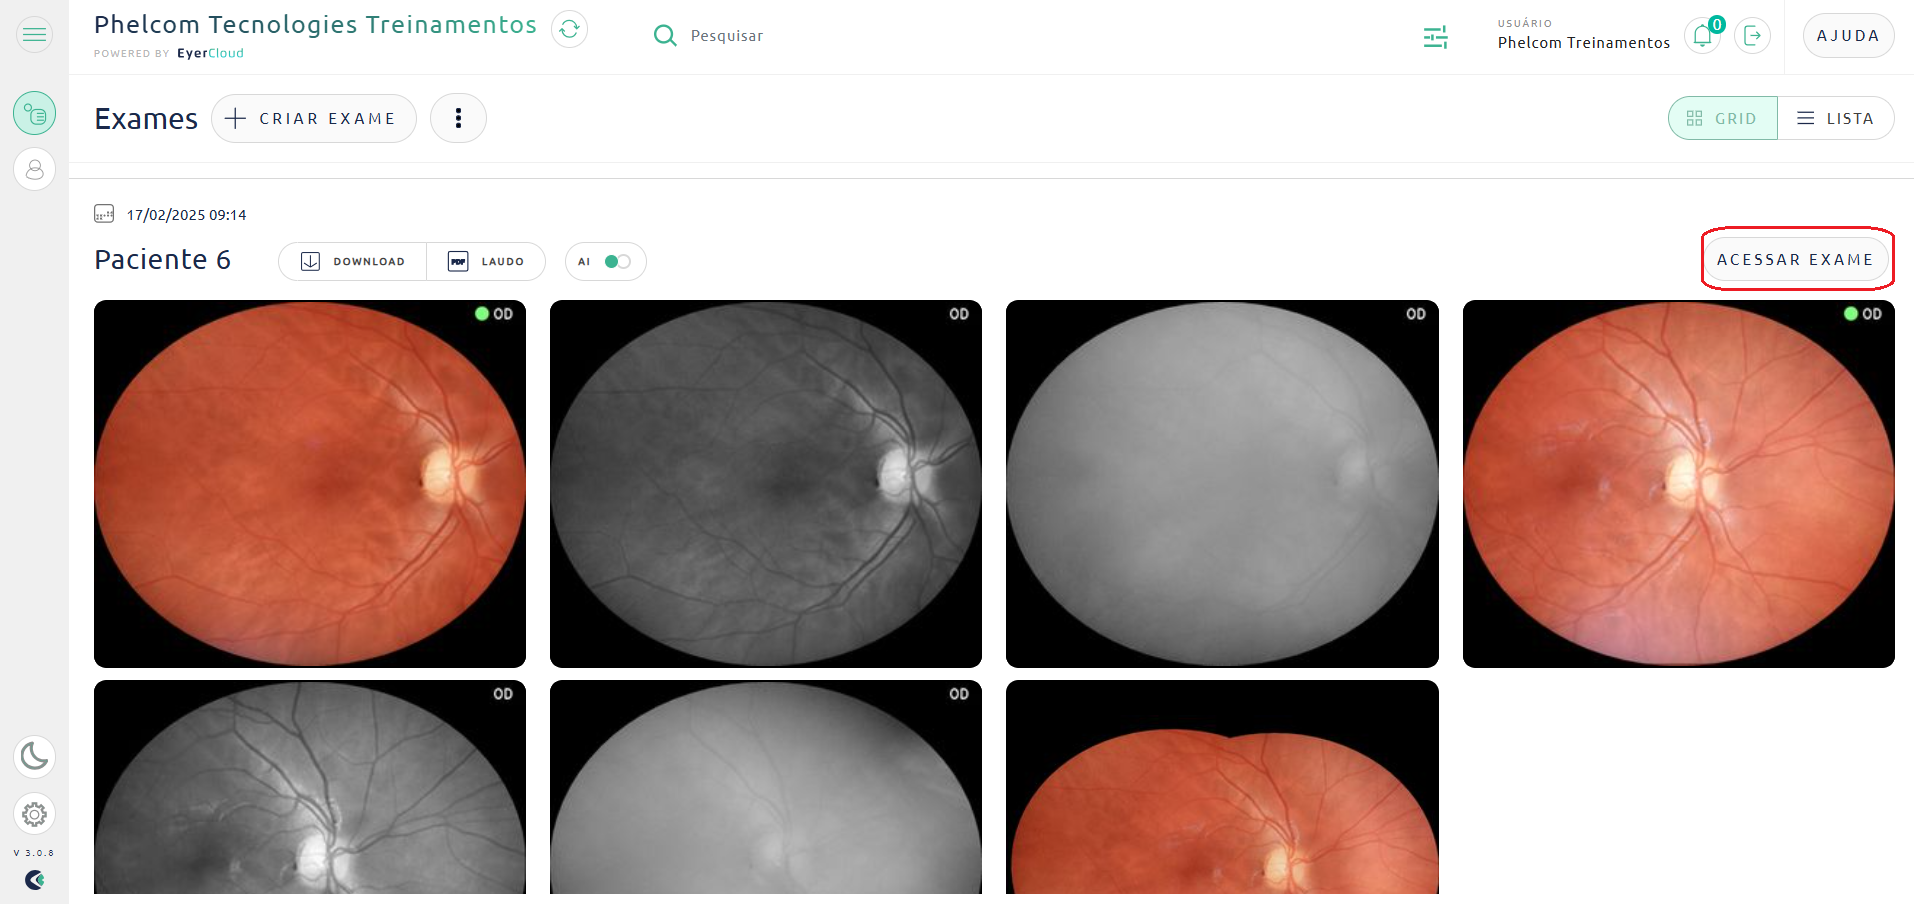The image size is (1914, 904).
Task: Open the first color fundus thumbnail
Action: [310, 483]
